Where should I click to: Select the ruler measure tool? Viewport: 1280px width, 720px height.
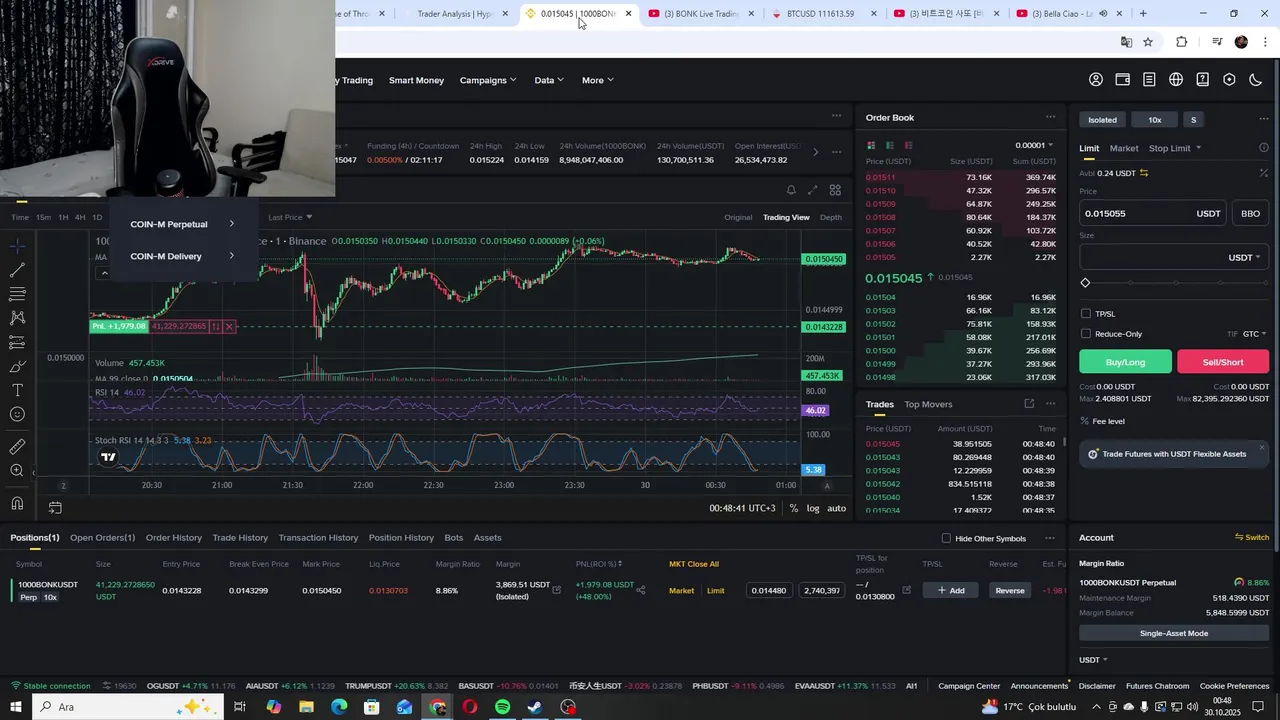pos(17,446)
